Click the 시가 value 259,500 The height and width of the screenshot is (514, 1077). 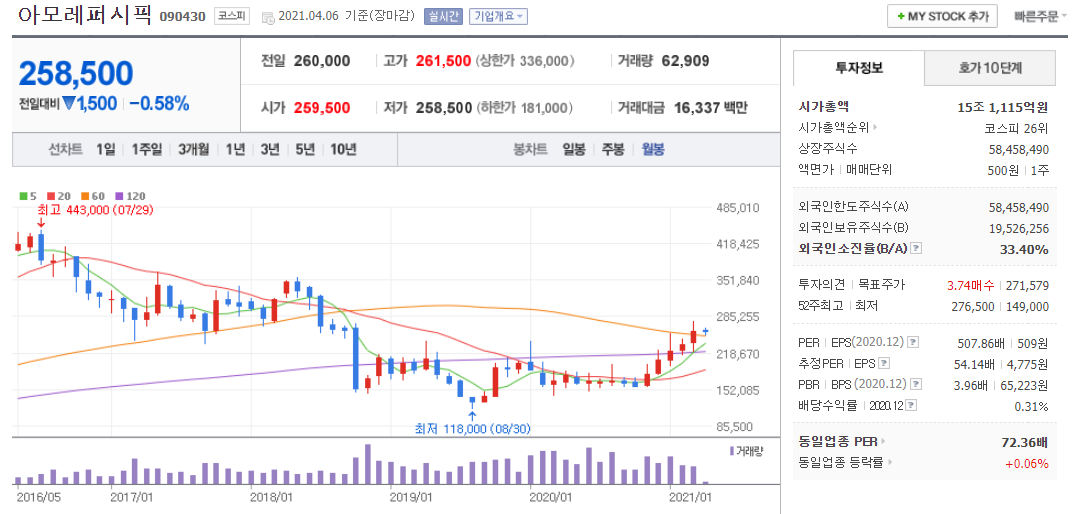(x=322, y=108)
